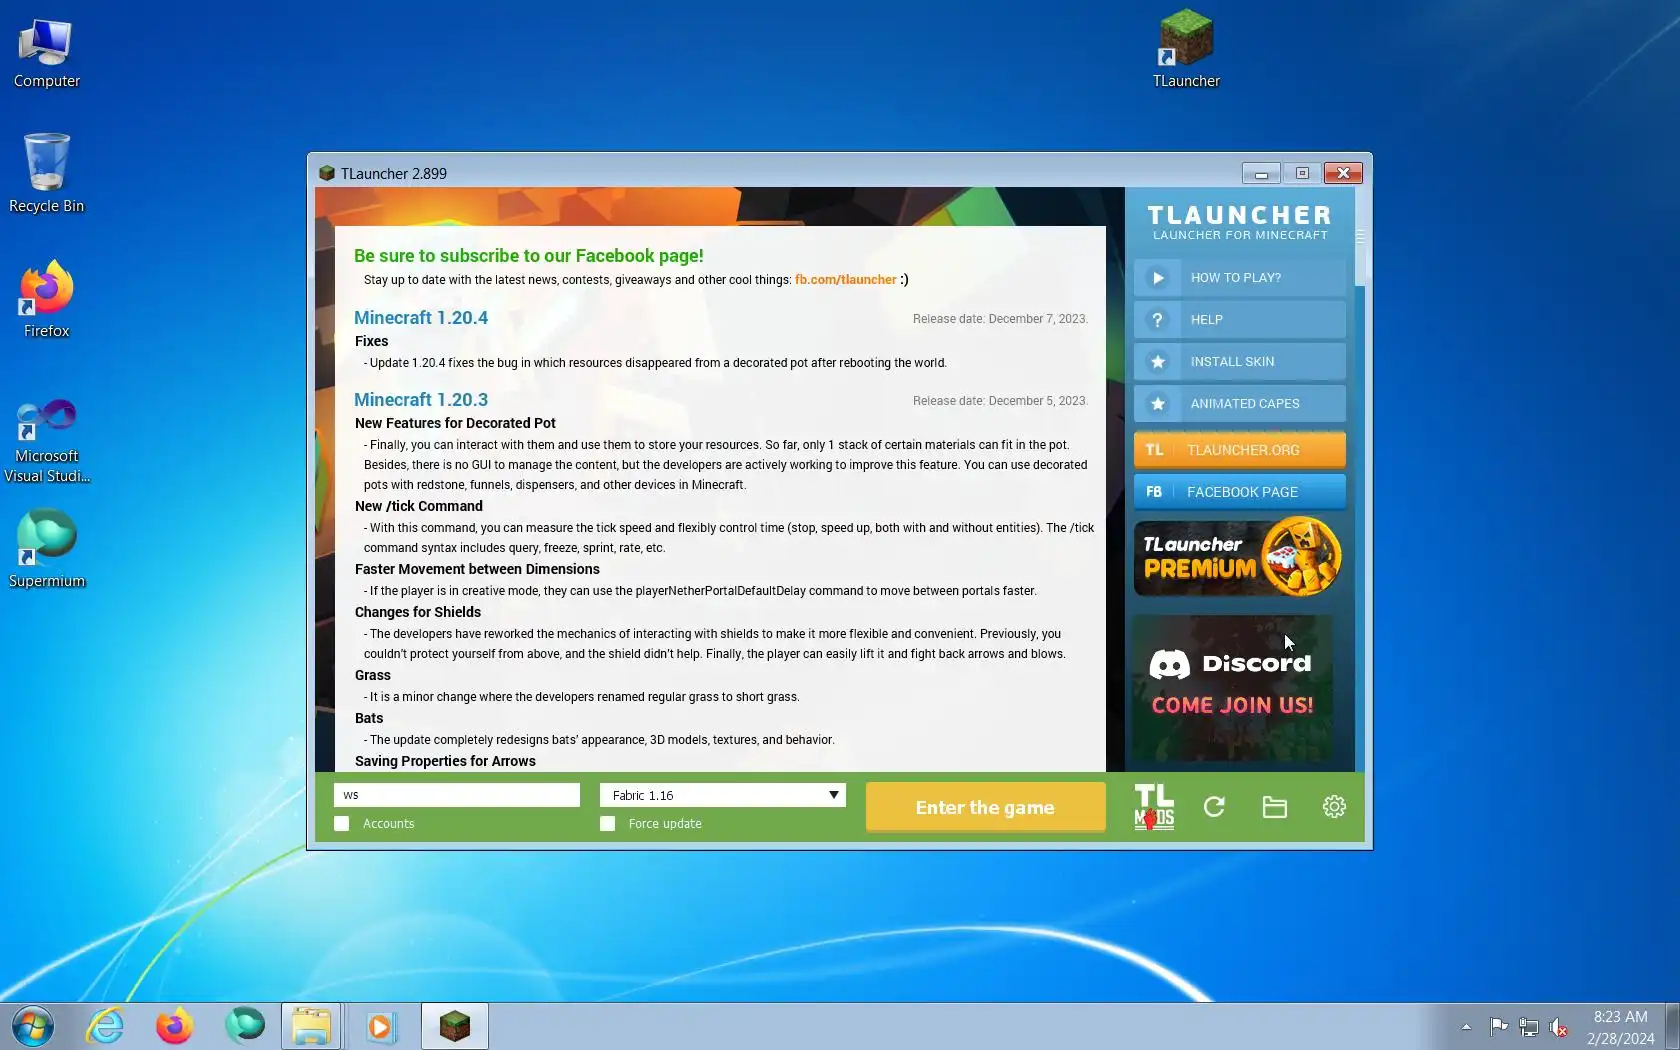
Task: Select the TLauncher desktop shortcut
Action: point(1186,49)
